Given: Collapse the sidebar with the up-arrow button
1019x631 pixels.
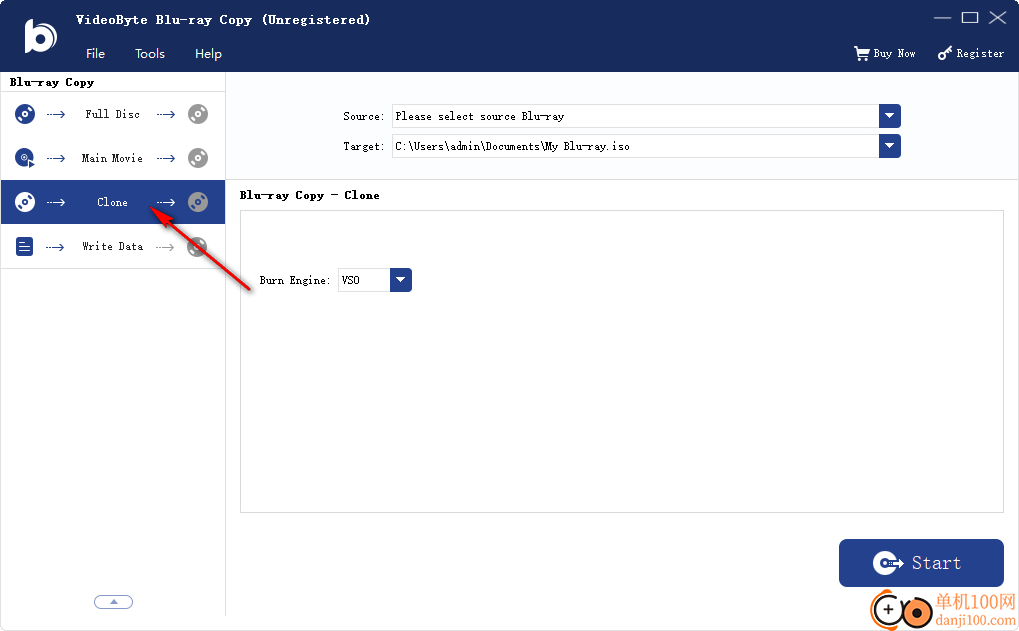Looking at the screenshot, I should [x=114, y=602].
